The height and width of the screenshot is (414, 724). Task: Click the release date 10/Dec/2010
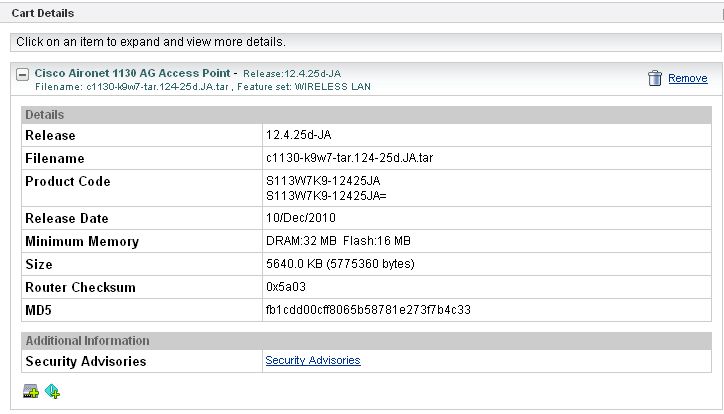(x=300, y=218)
